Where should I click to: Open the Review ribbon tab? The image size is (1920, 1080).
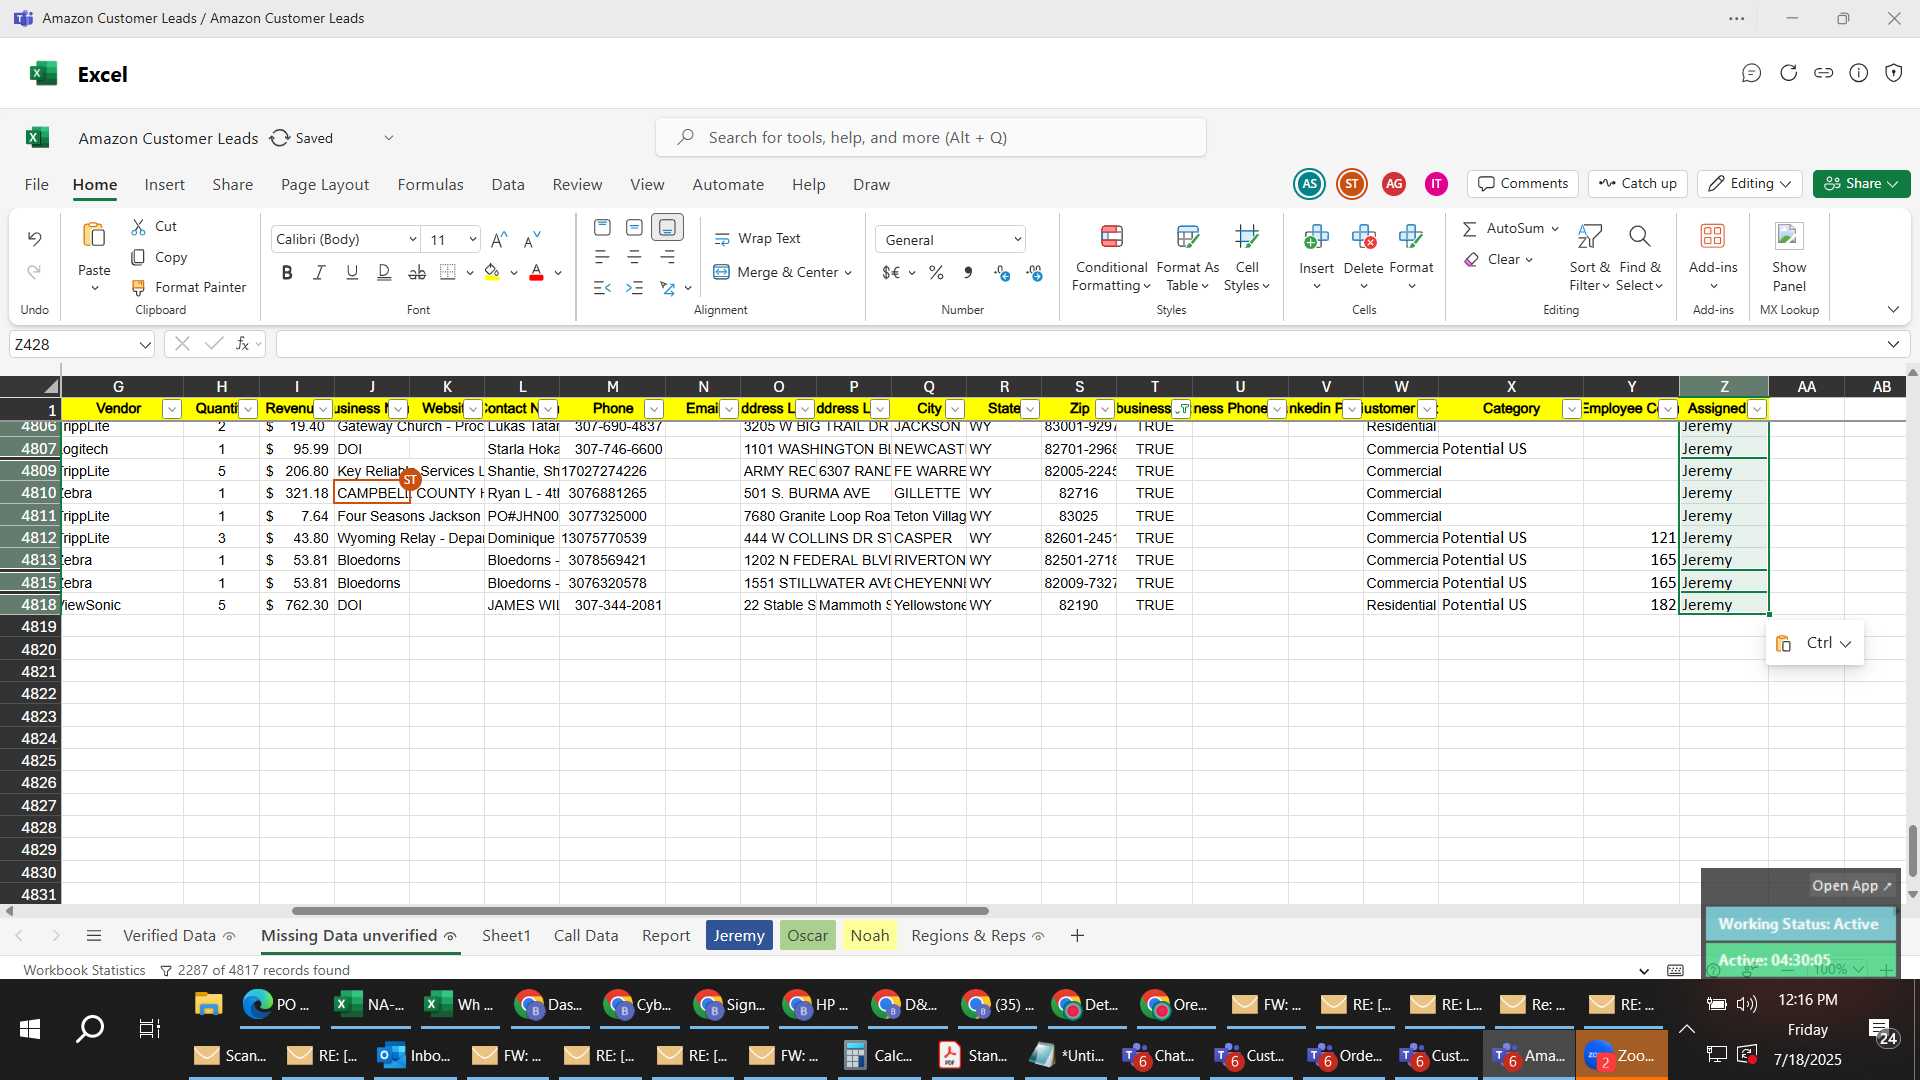pos(577,185)
